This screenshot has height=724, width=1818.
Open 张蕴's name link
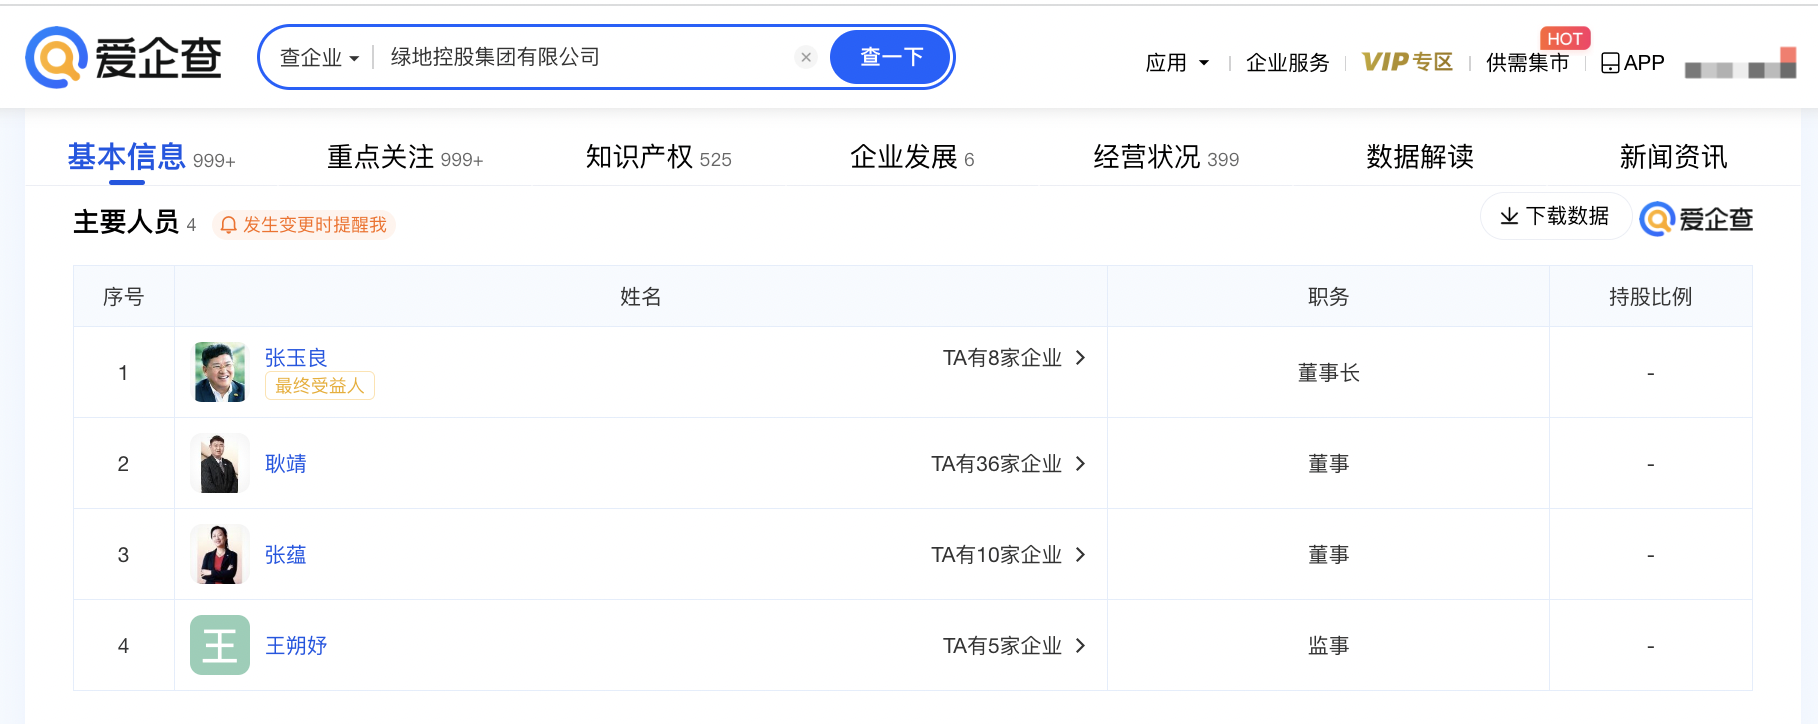(286, 555)
